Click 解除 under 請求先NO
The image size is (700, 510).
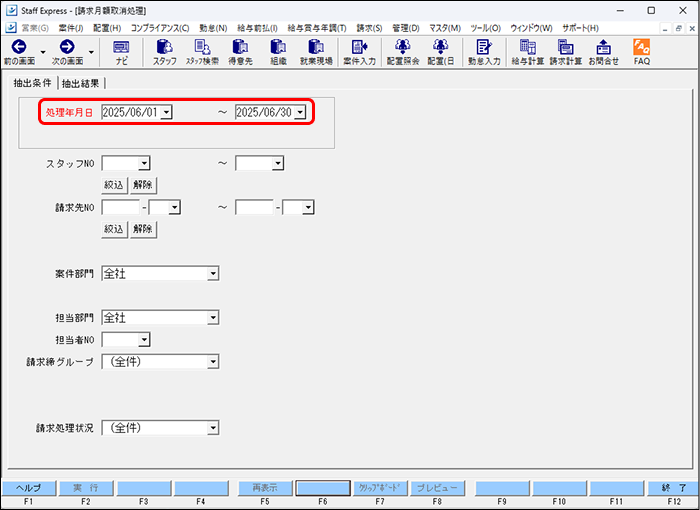coord(143,229)
